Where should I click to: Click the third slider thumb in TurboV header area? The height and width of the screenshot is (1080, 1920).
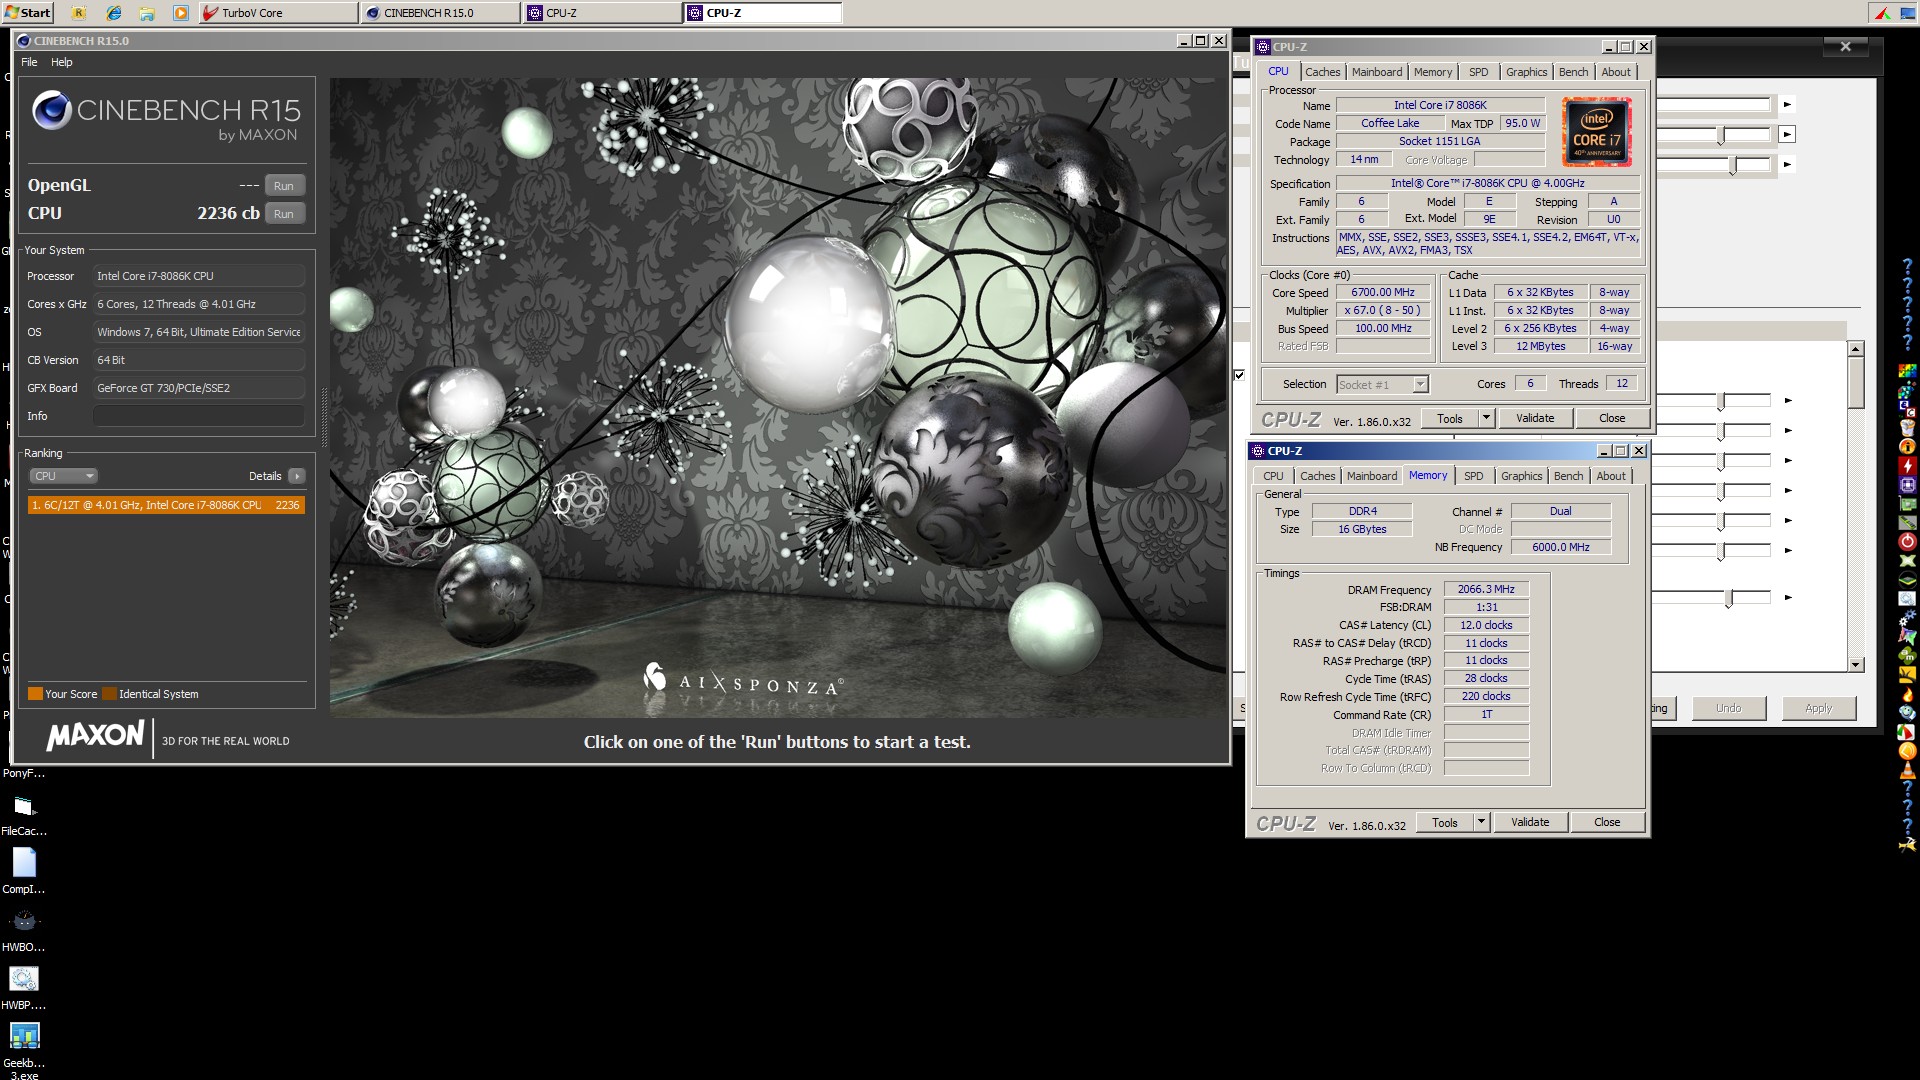coord(1733,165)
